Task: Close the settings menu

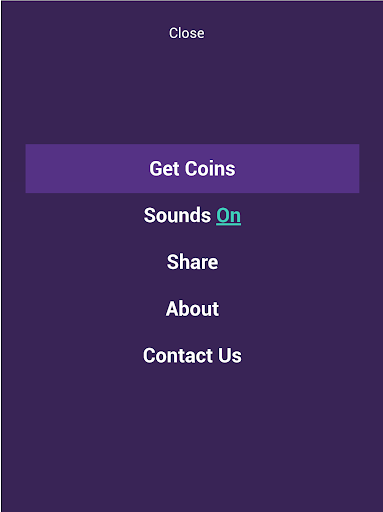Action: click(186, 33)
